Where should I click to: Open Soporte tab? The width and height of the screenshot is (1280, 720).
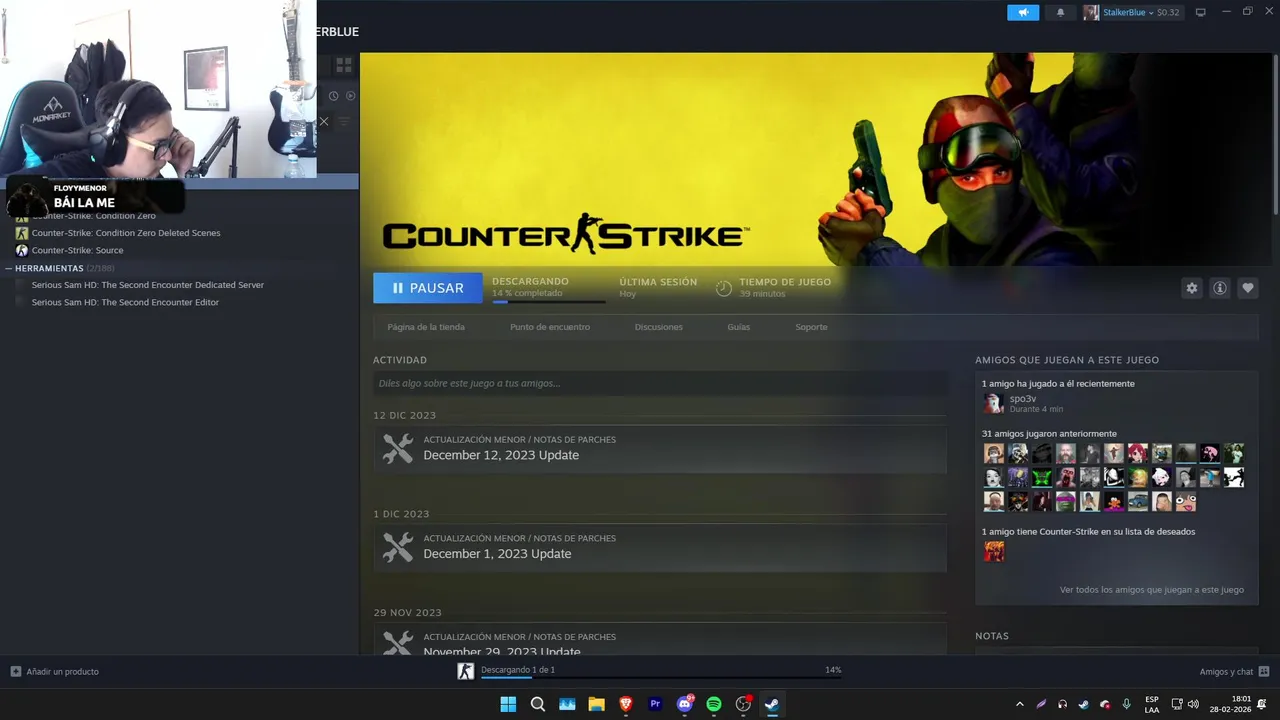(x=811, y=327)
